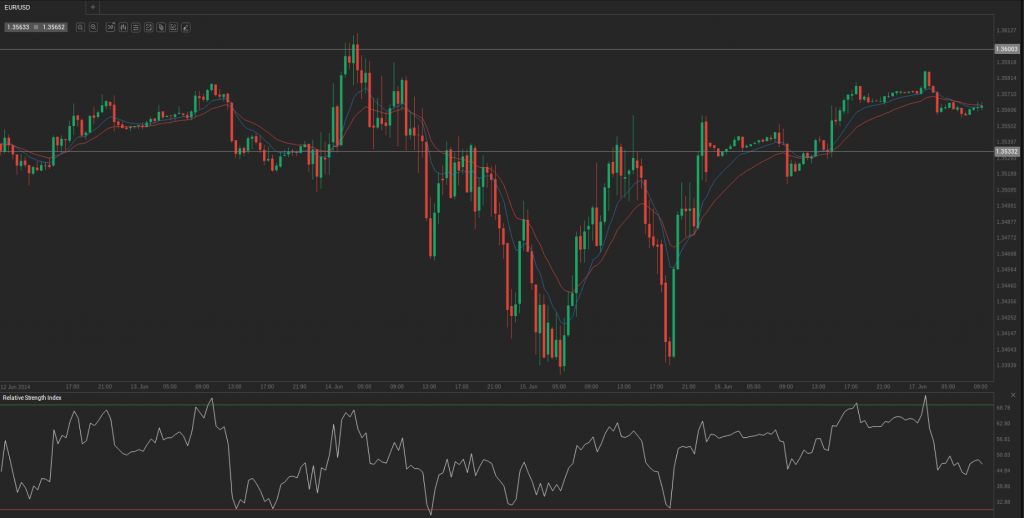1024x518 pixels.
Task: Click the ask price 1.35652 button
Action: (54, 27)
